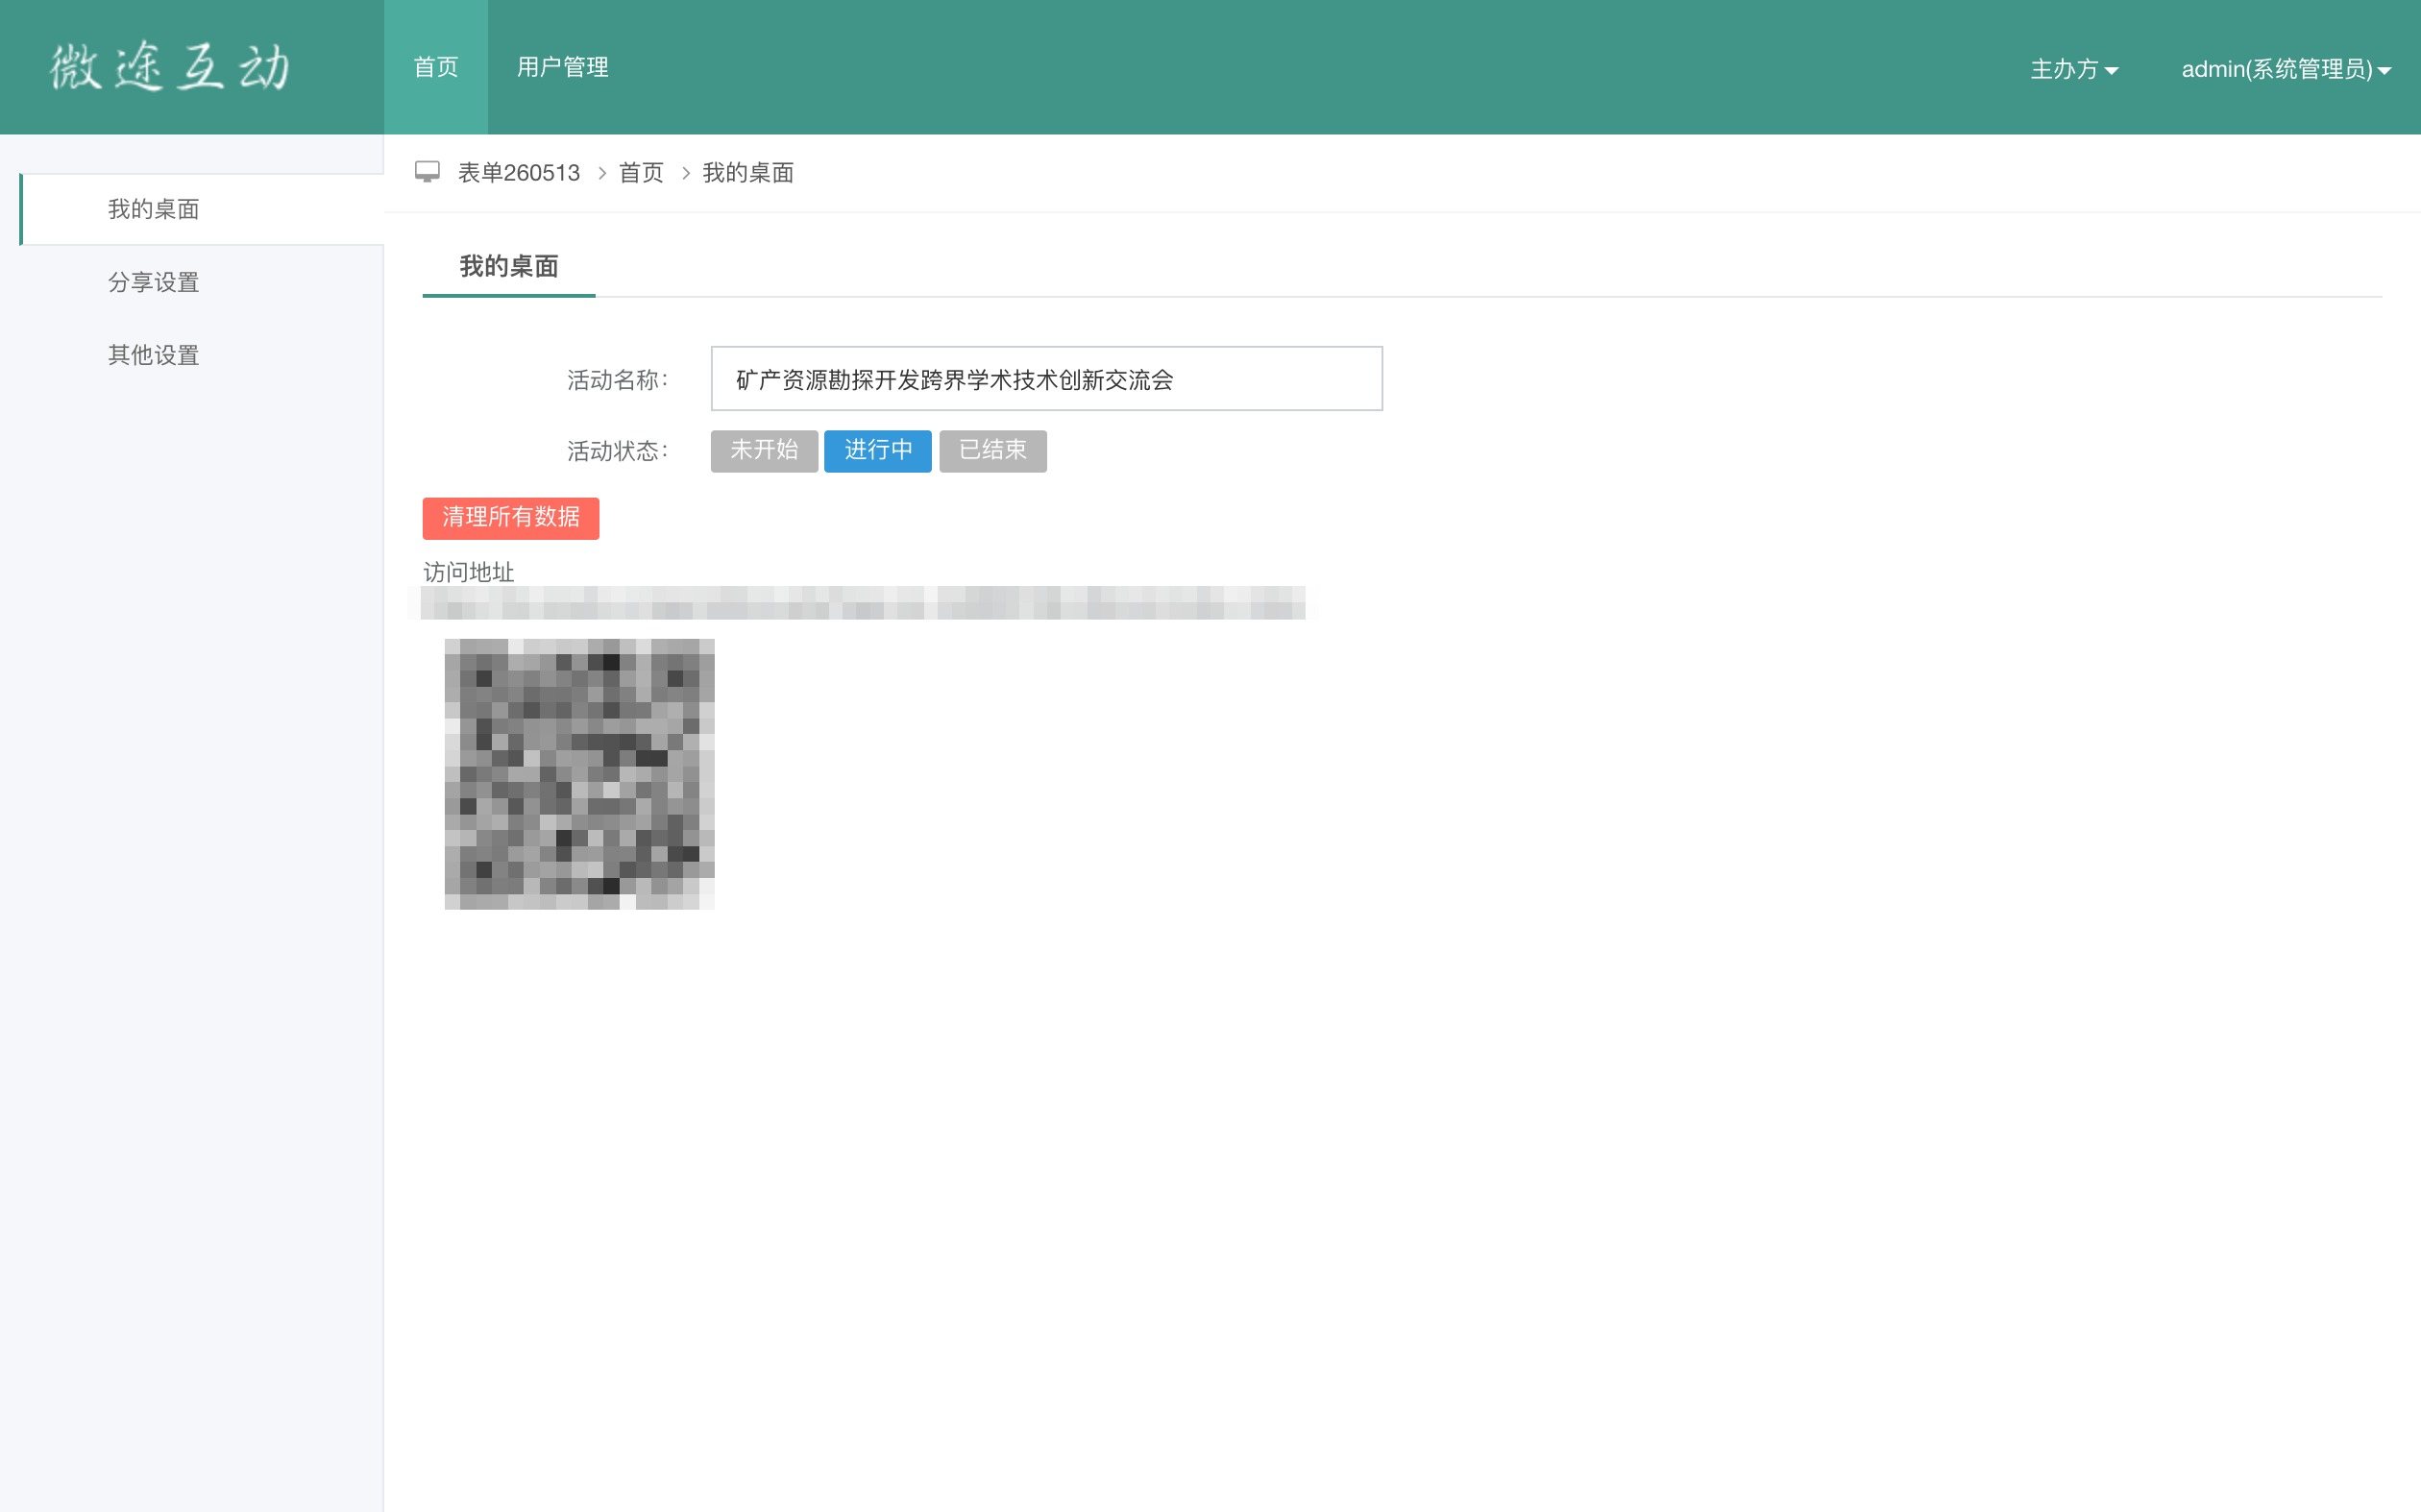Set activity status to 进行中
Image resolution: width=2421 pixels, height=1512 pixels.
point(878,451)
